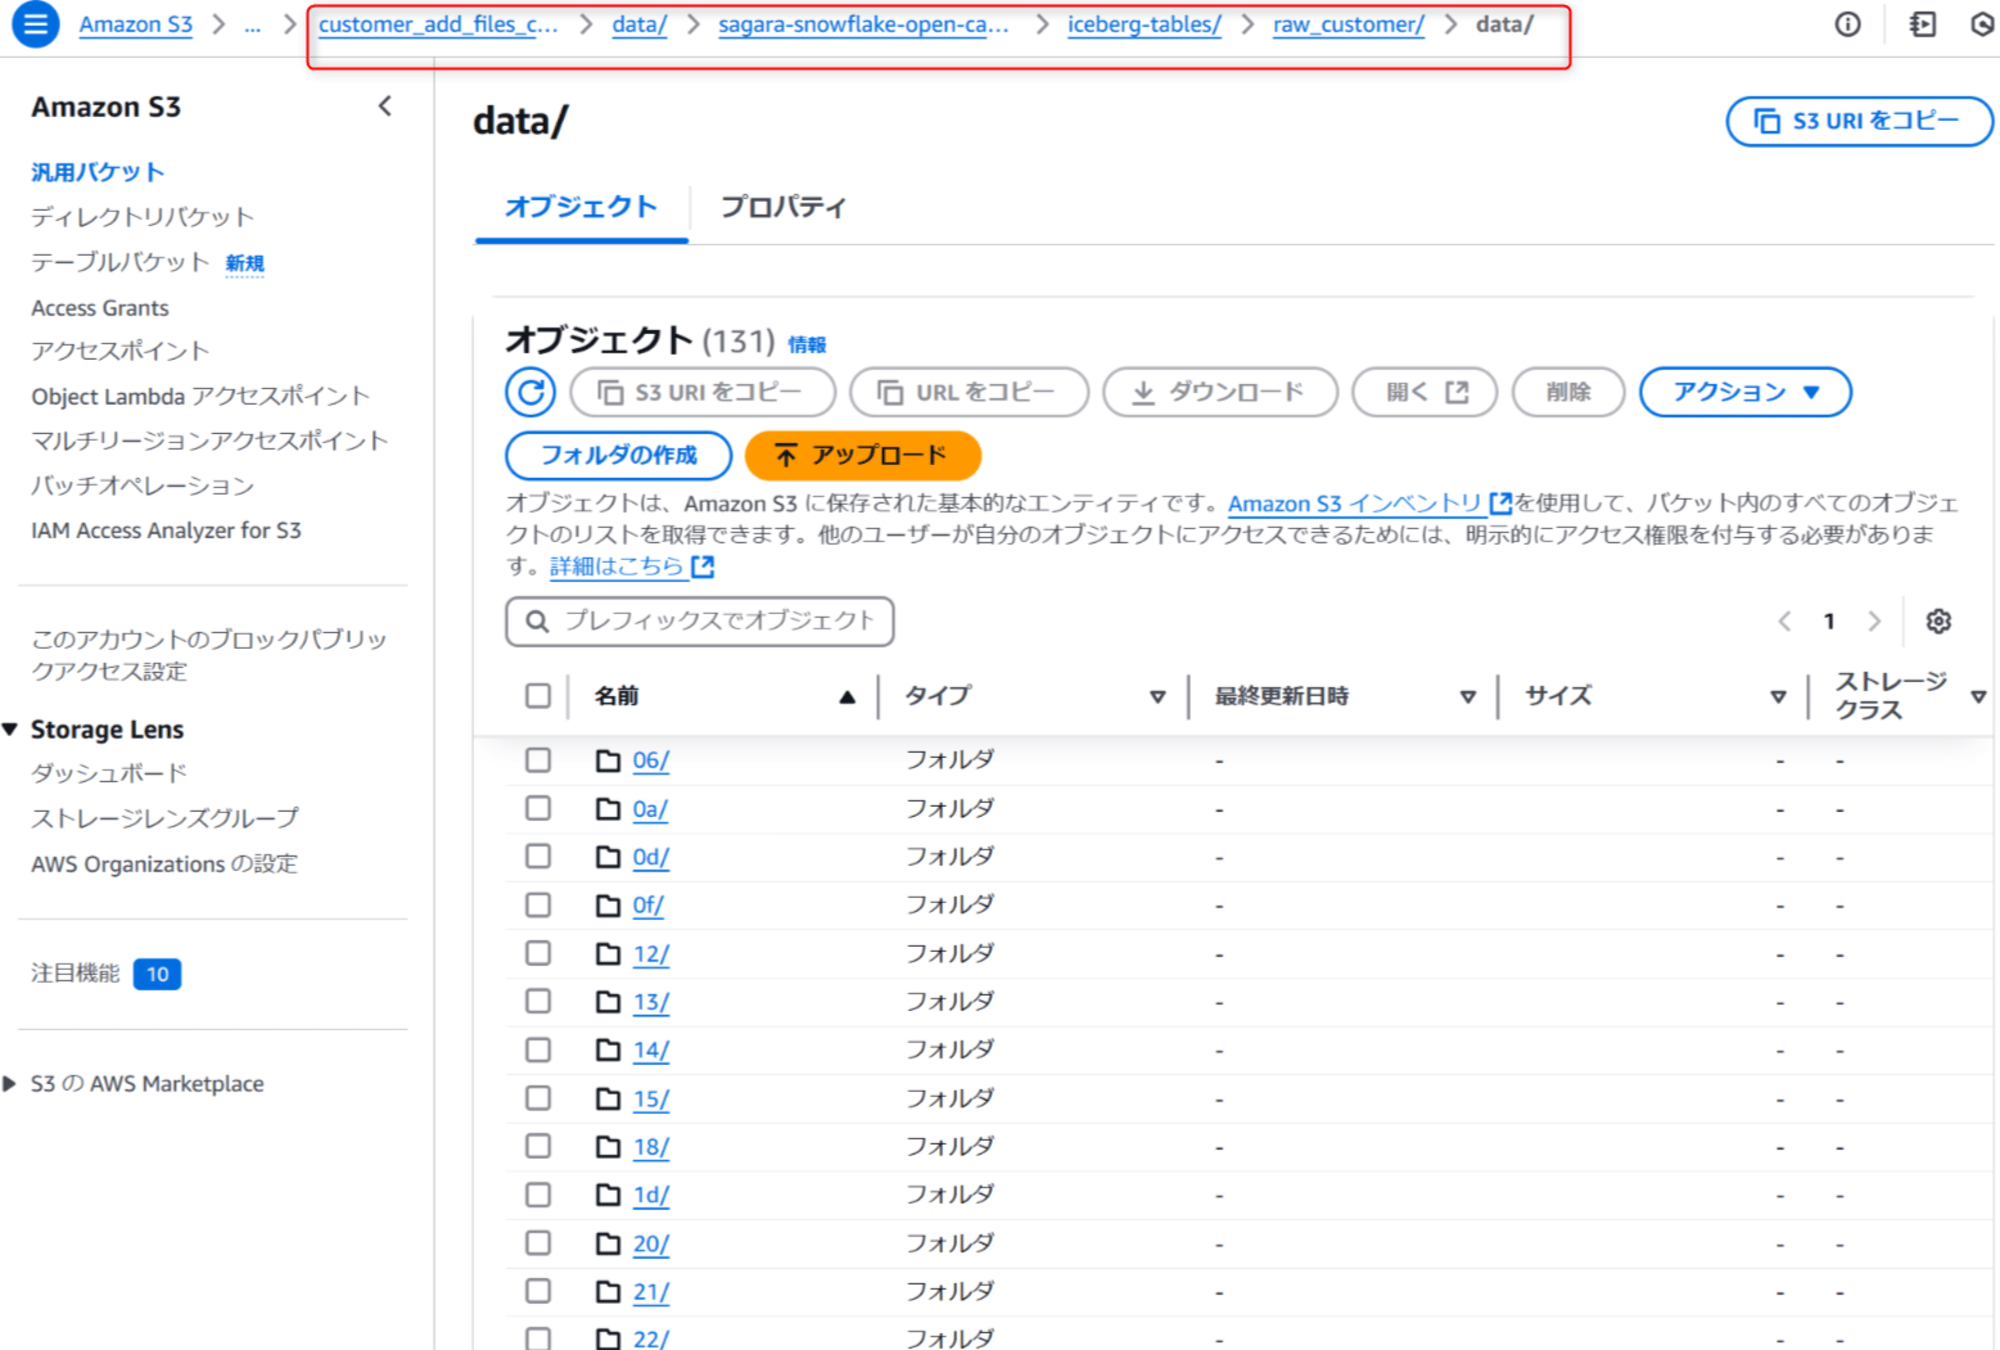Image resolution: width=2000 pixels, height=1350 pixels.
Task: Click the folder icon of 18/ row
Action: point(608,1147)
